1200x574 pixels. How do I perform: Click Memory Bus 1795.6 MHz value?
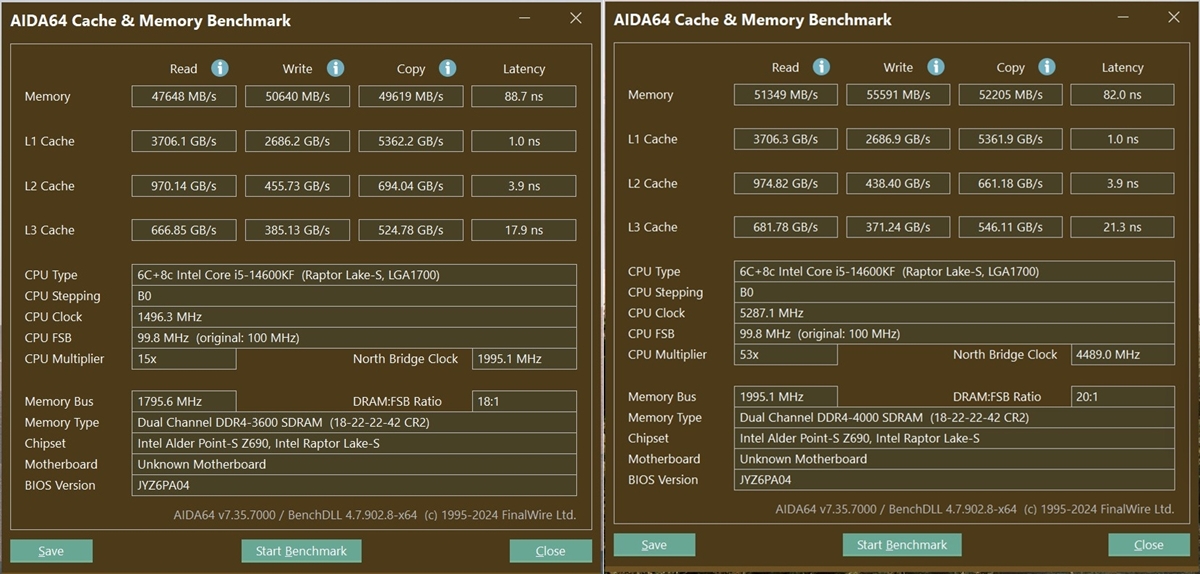click(184, 401)
